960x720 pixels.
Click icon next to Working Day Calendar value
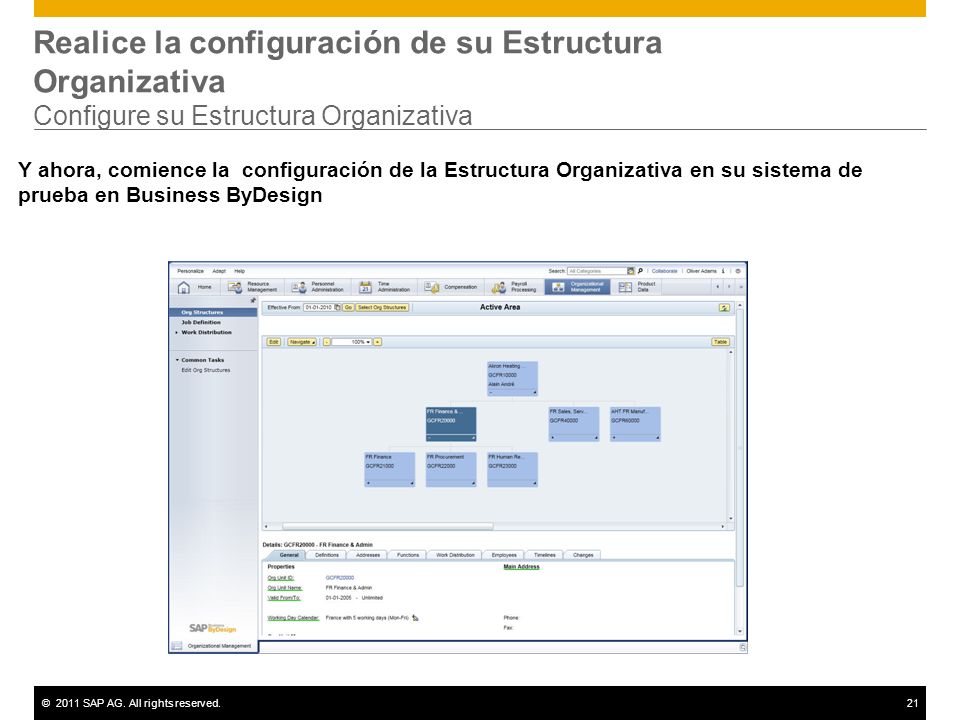pos(415,618)
